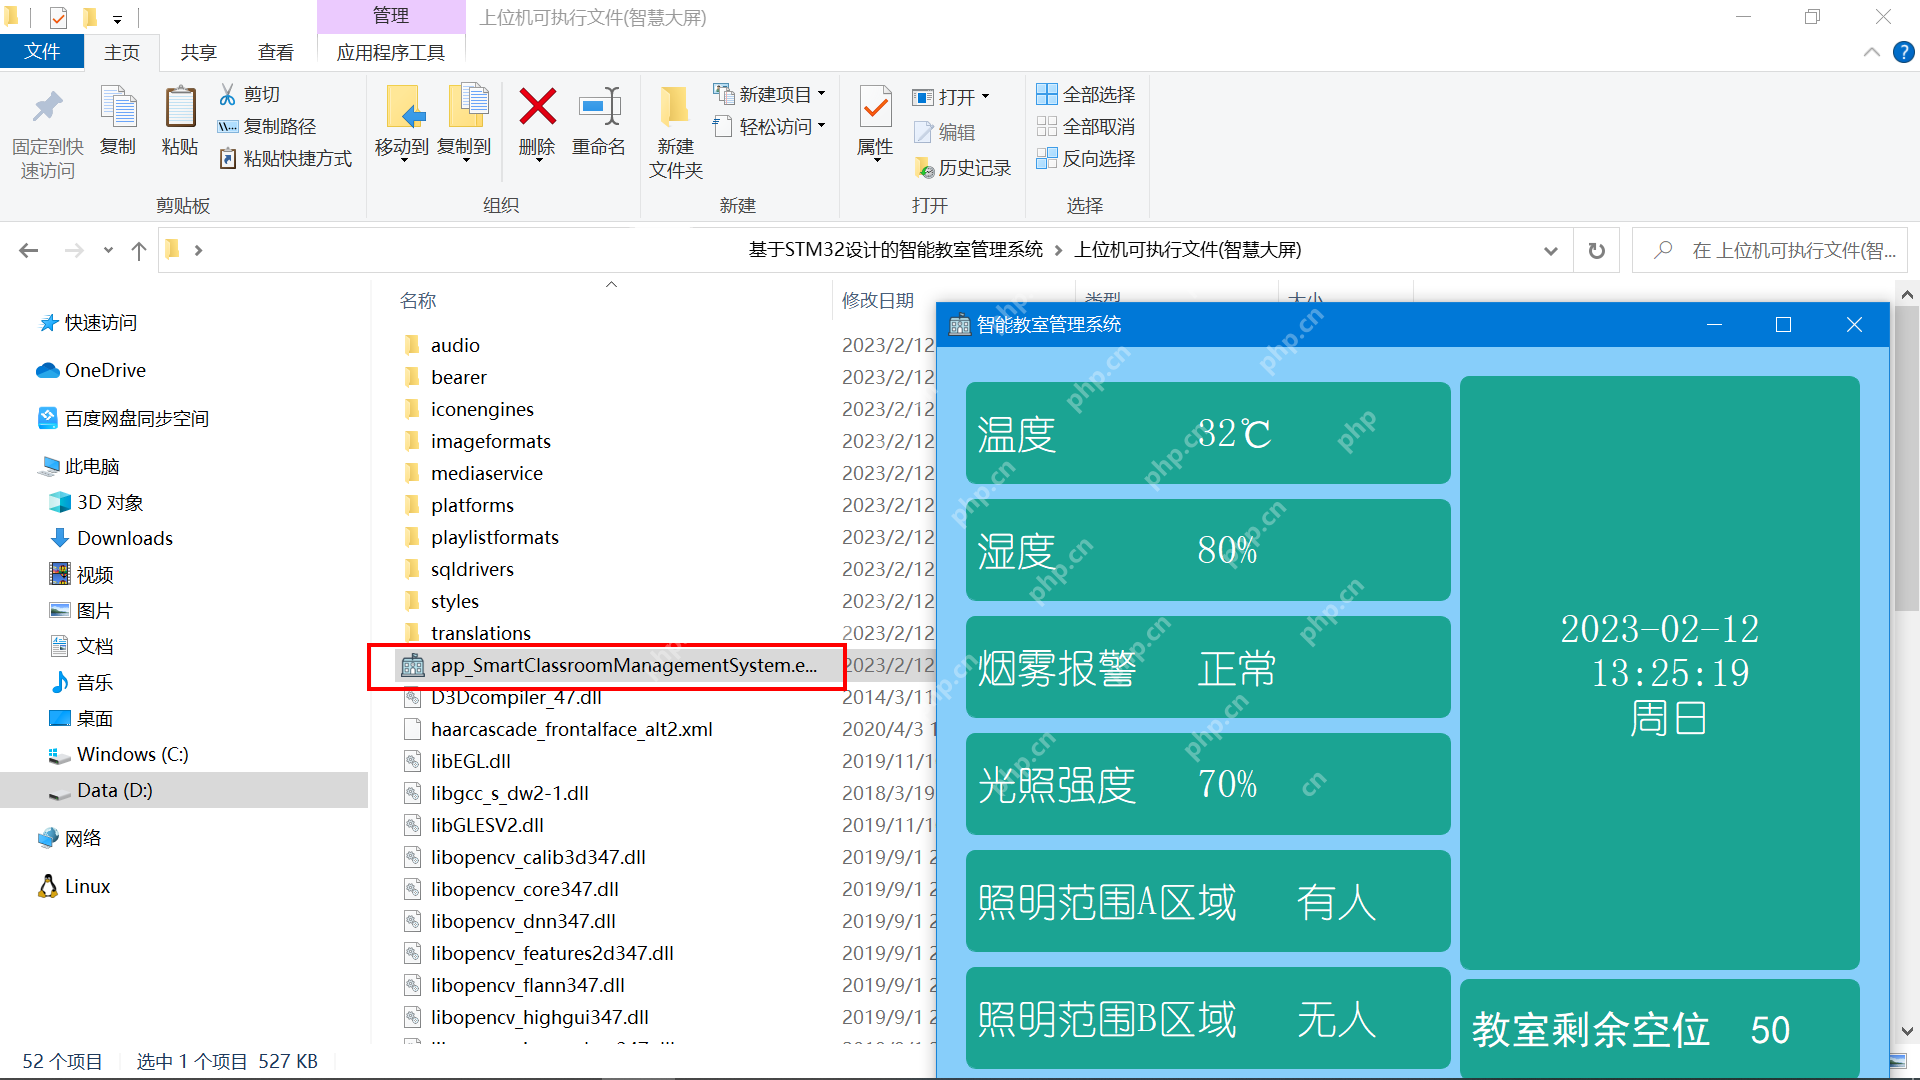Click the navigate up arrow button

point(138,250)
